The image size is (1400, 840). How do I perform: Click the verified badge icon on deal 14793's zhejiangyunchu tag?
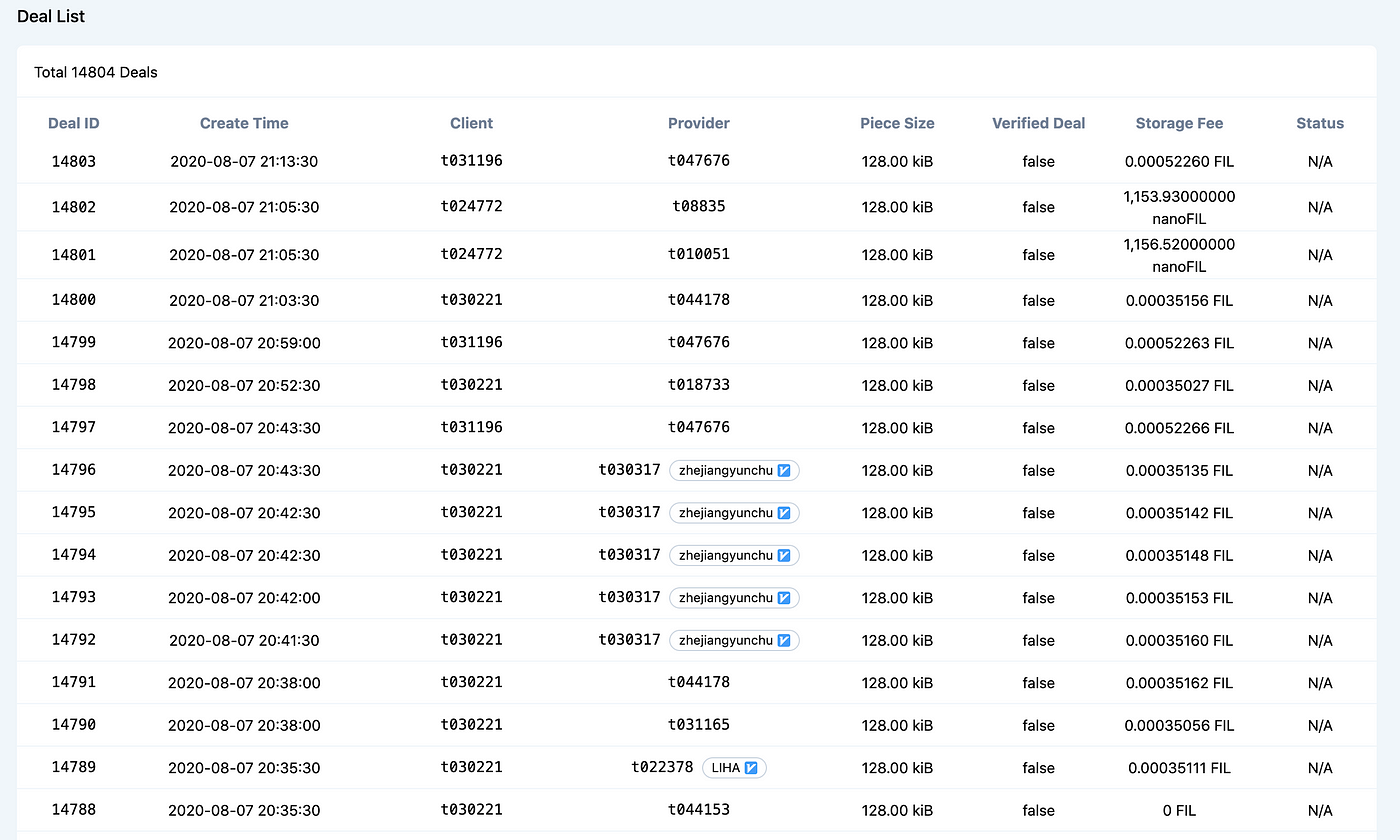(785, 598)
